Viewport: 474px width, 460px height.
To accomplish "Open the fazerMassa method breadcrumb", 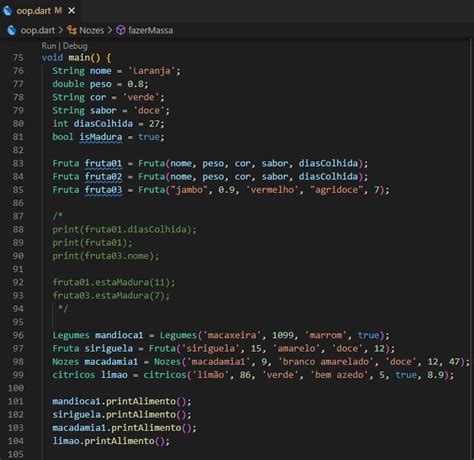I will click(150, 30).
